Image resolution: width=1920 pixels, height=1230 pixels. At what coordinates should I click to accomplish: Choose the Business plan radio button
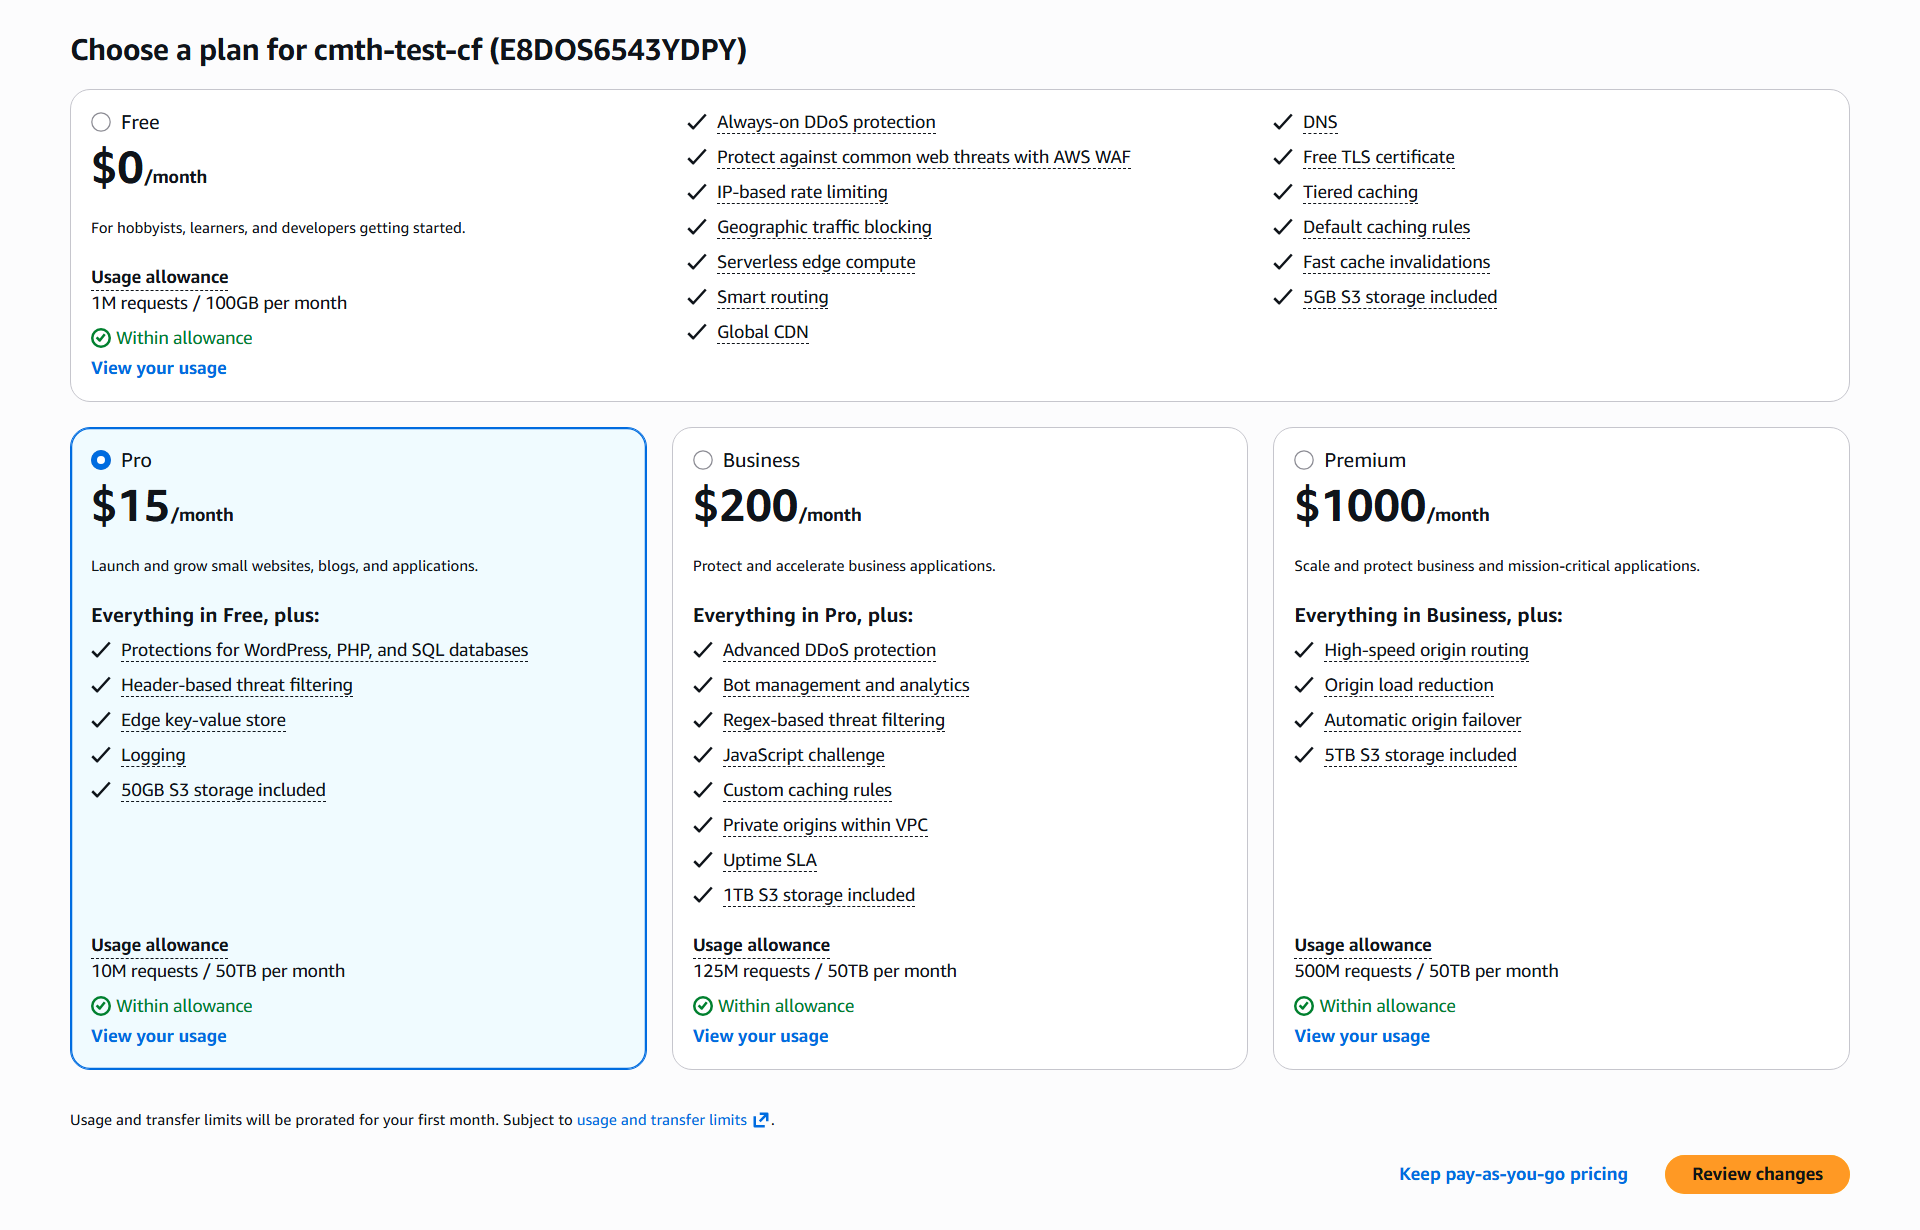coord(703,460)
